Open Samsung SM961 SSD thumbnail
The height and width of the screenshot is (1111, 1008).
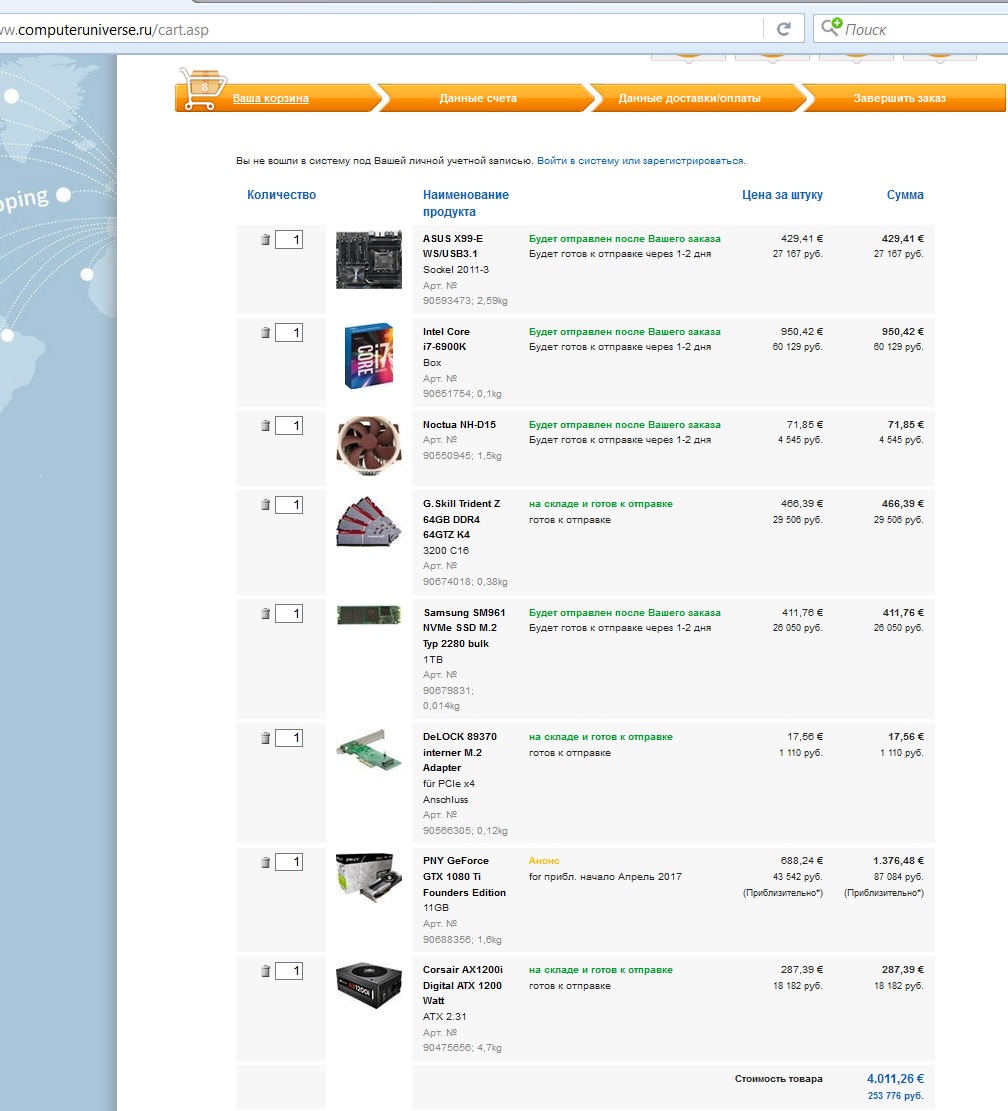[x=368, y=615]
